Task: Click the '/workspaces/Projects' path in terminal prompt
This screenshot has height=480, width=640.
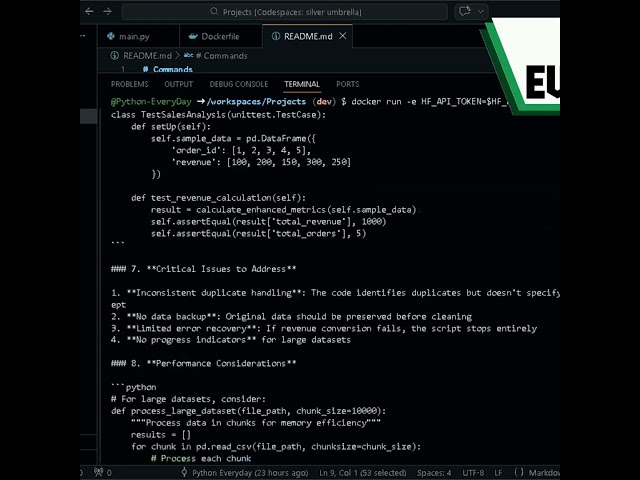Action: (x=256, y=101)
